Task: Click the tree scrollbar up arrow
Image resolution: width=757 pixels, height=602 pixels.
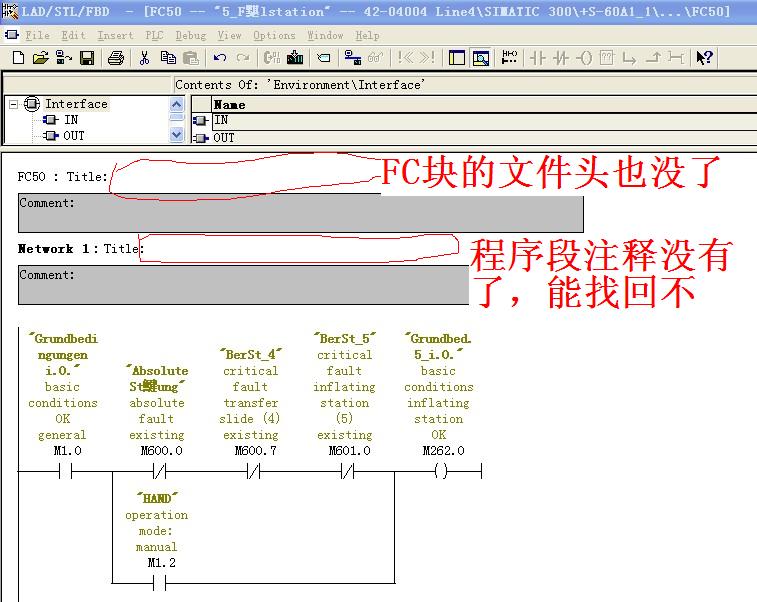Action: [x=177, y=104]
